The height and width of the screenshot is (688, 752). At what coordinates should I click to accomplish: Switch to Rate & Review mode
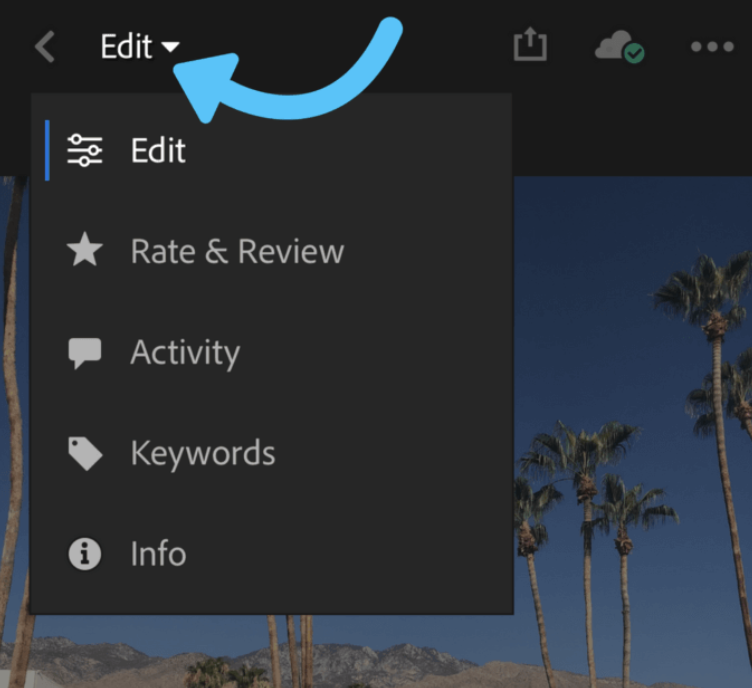tap(237, 251)
